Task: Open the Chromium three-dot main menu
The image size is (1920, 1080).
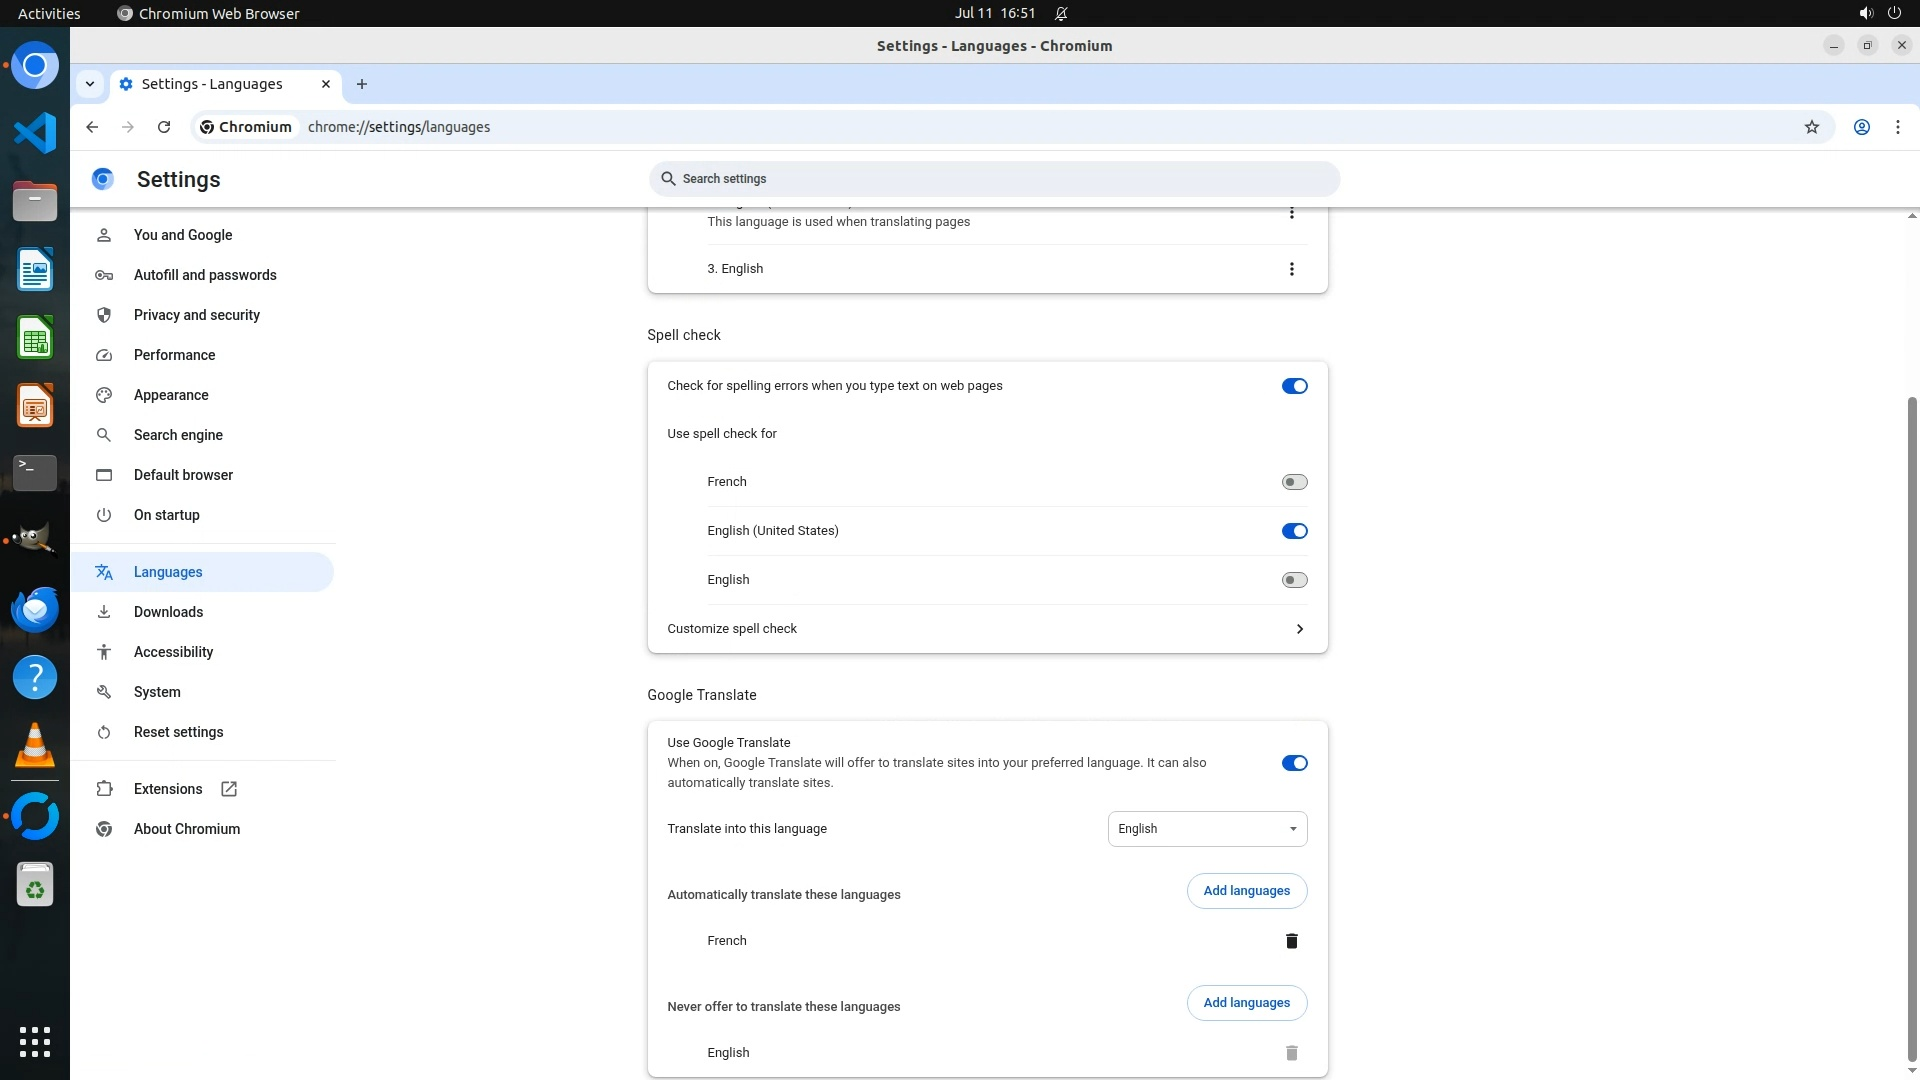Action: (1897, 127)
